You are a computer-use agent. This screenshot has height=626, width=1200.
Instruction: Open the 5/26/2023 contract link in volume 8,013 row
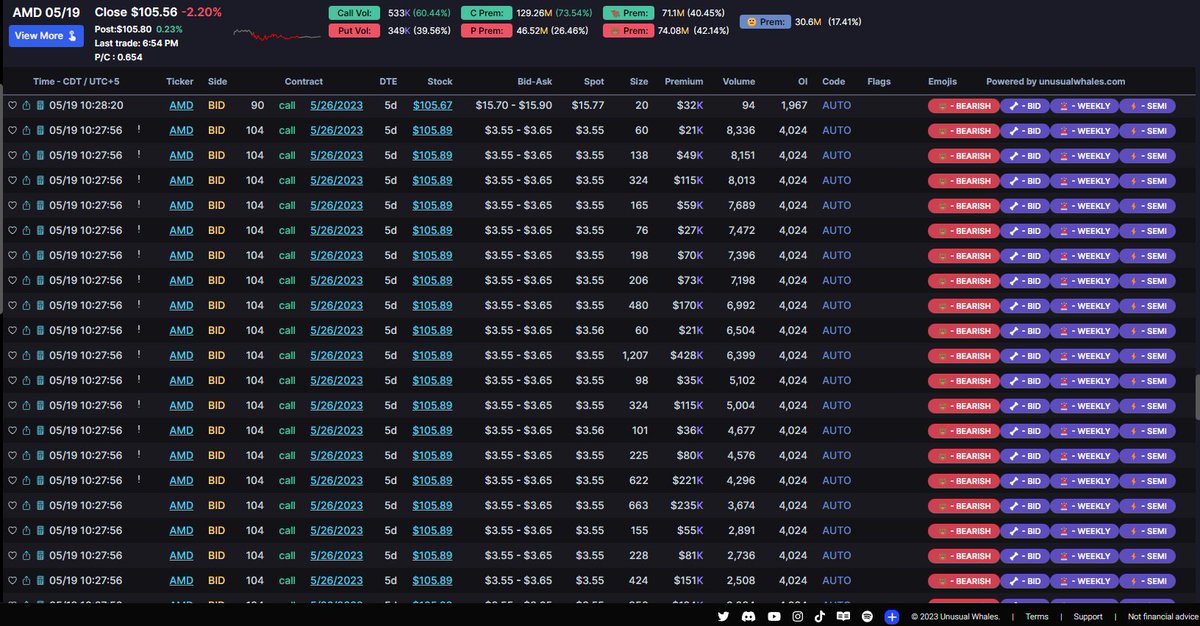[337, 180]
